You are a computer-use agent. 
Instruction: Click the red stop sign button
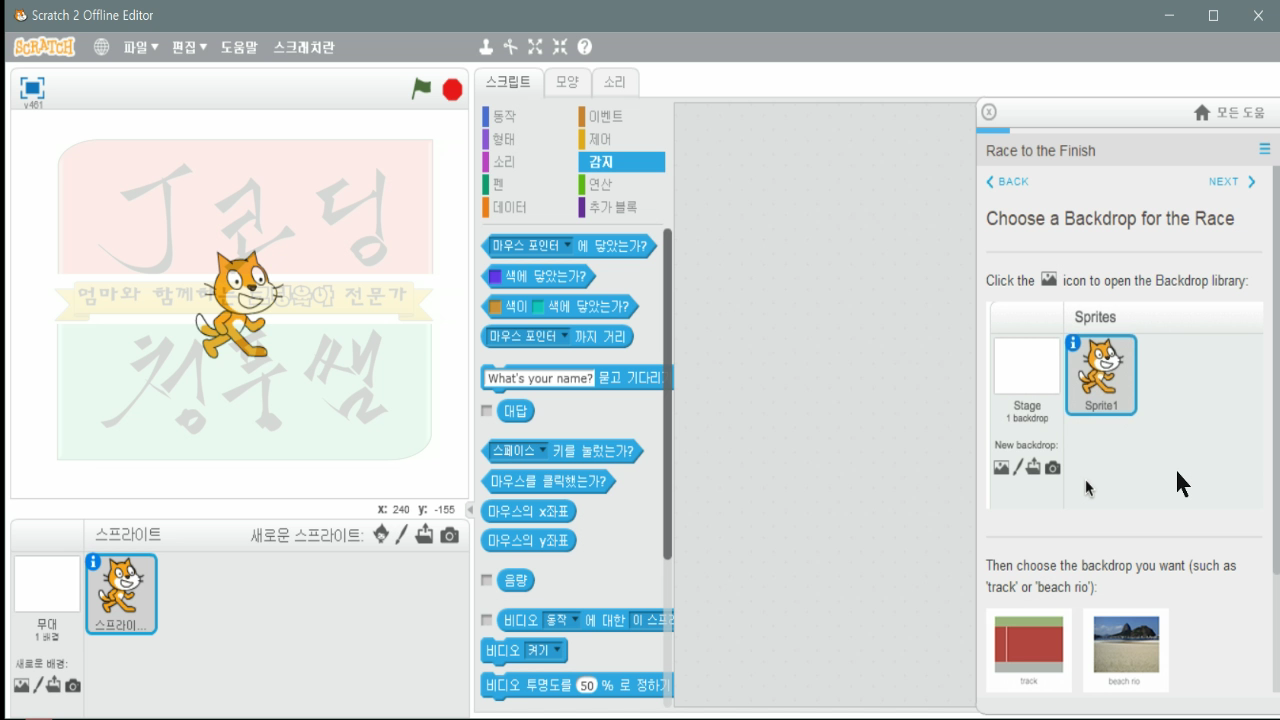point(452,90)
